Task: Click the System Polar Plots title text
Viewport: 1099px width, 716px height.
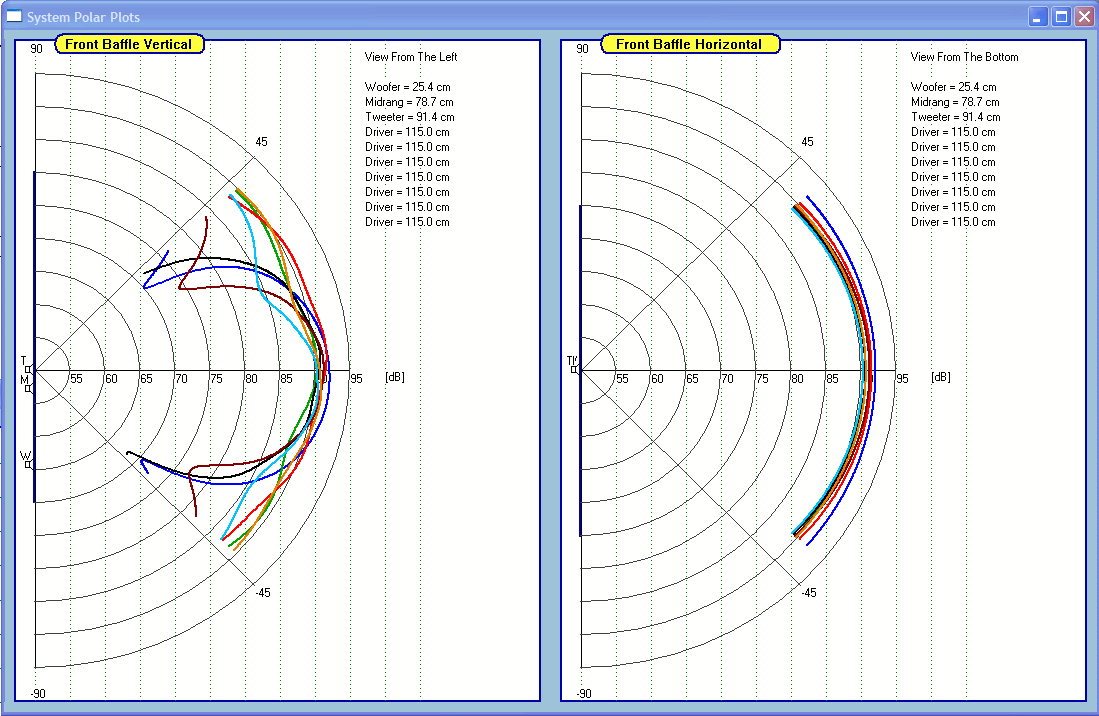Action: (83, 17)
